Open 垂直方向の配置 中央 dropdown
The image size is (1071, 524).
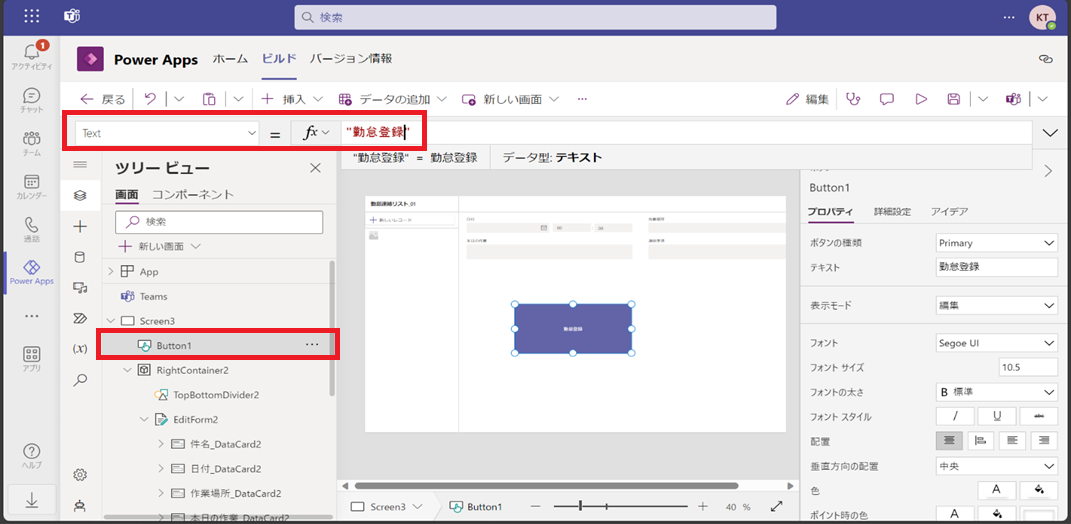pyautogui.click(x=997, y=467)
